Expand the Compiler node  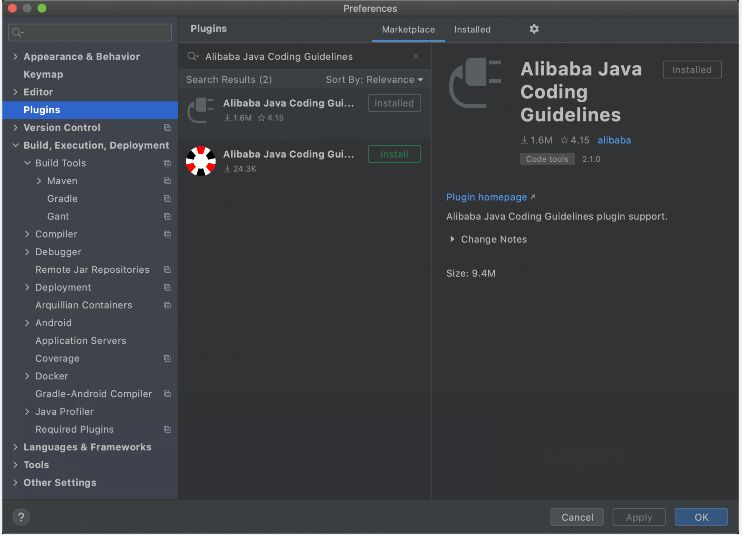(x=27, y=234)
